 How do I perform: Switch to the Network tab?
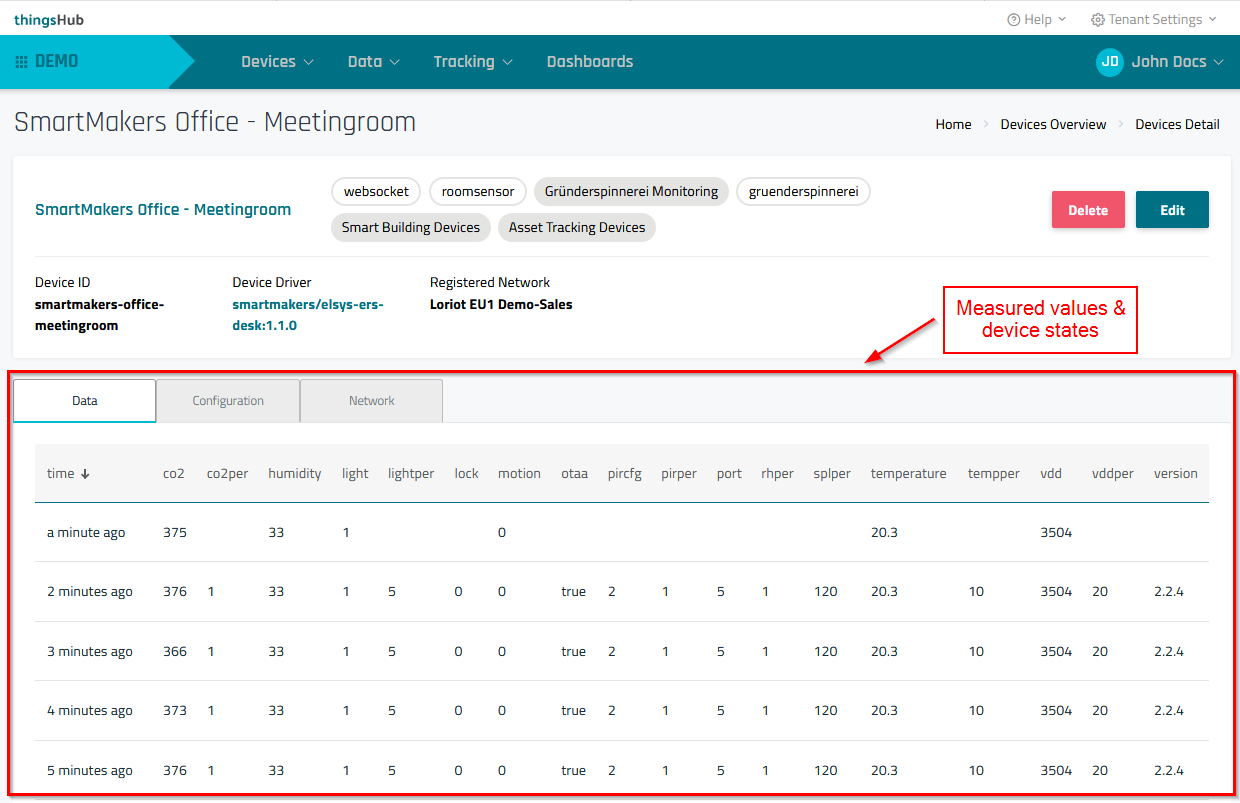click(x=371, y=401)
